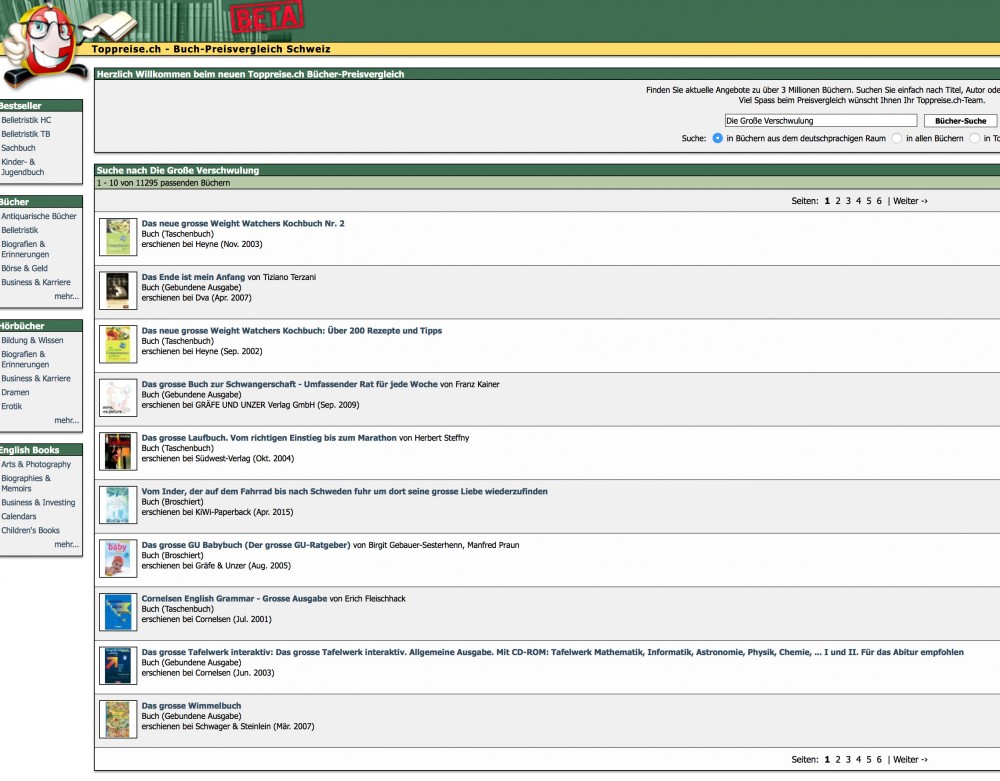Expand 'mehr...' under the Hörbücher section
Image resolution: width=1000 pixels, height=781 pixels.
point(66,420)
